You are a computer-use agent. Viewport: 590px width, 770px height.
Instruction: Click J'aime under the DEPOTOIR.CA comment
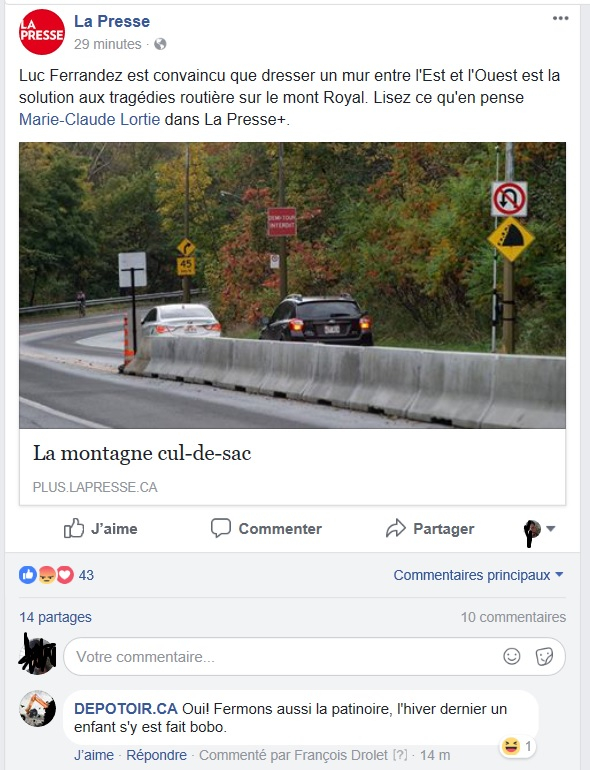click(94, 755)
